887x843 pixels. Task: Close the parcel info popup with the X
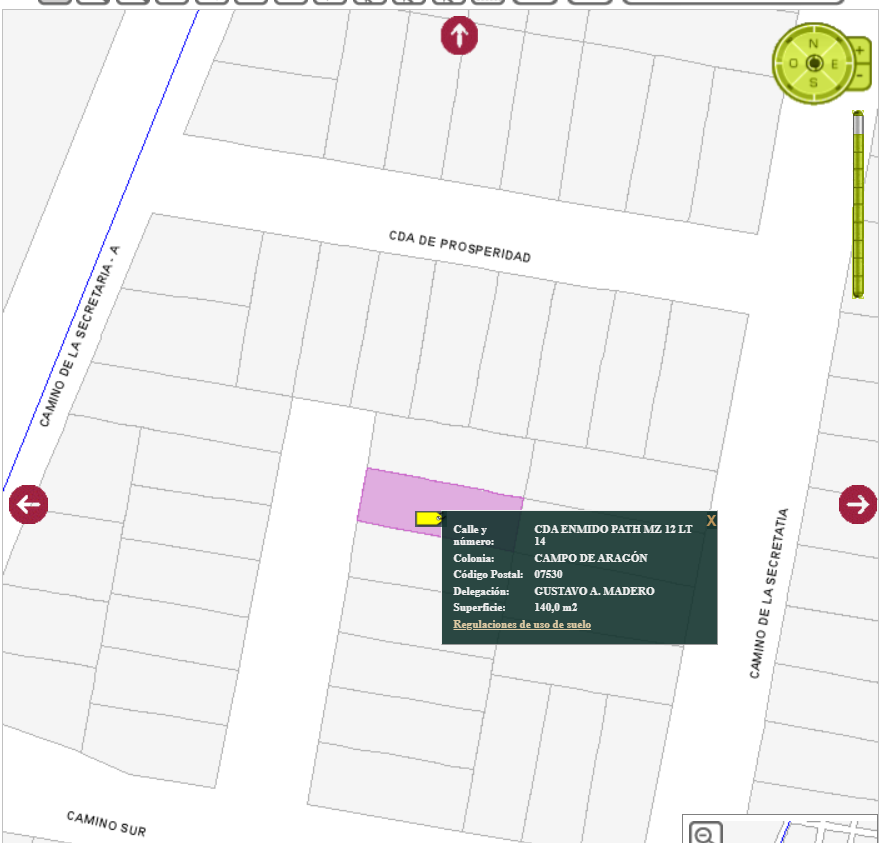tap(711, 521)
